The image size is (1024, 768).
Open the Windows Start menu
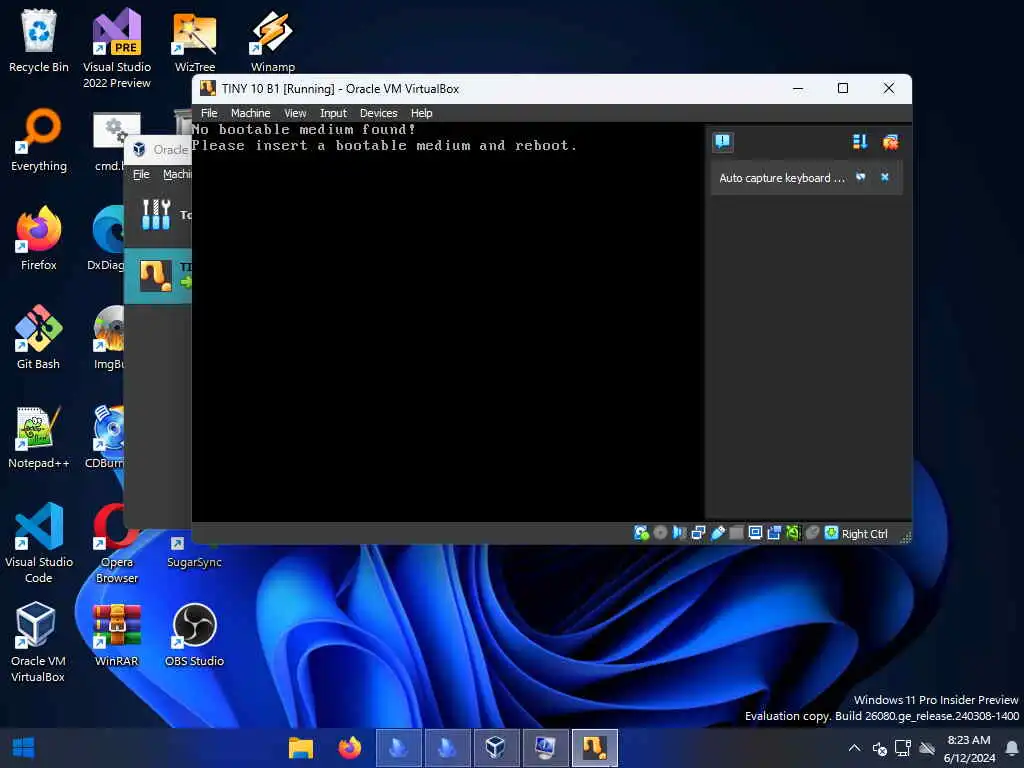click(x=24, y=748)
